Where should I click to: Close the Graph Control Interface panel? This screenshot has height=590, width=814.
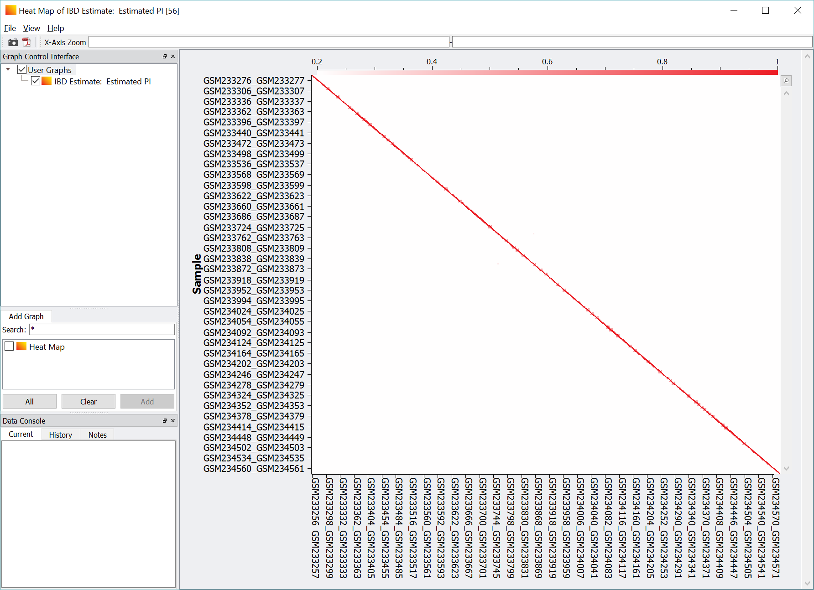(x=172, y=57)
